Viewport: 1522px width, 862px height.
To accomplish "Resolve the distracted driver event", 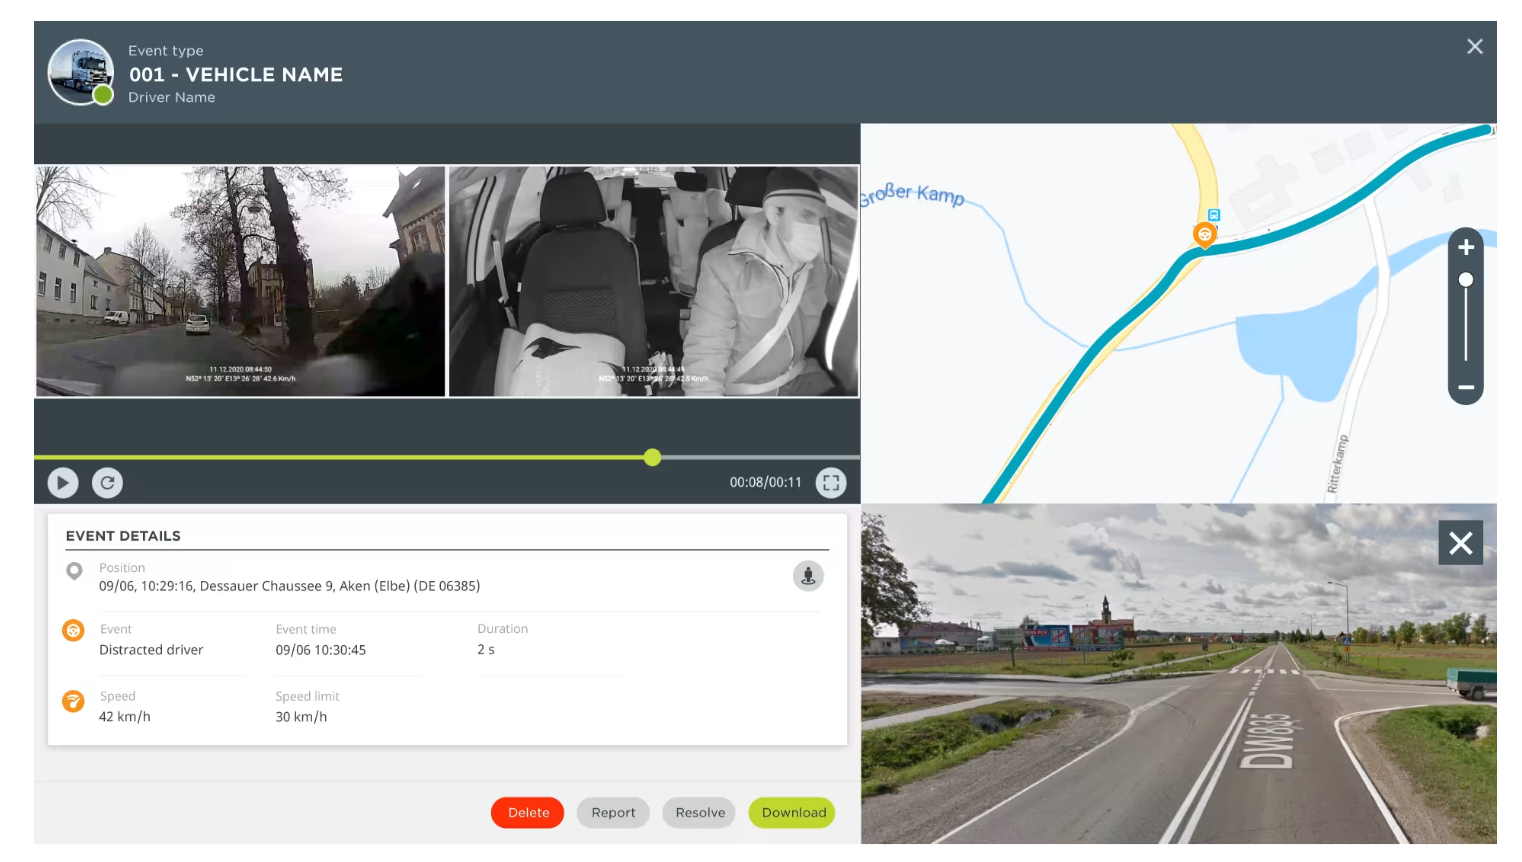I will point(700,813).
